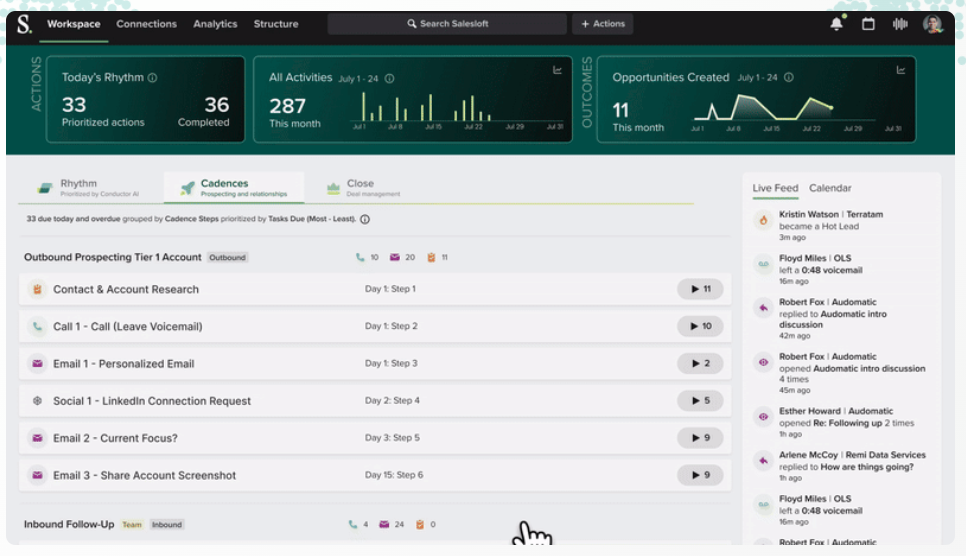Click the audio waveform icon in top bar
966x556 pixels.
coord(900,24)
